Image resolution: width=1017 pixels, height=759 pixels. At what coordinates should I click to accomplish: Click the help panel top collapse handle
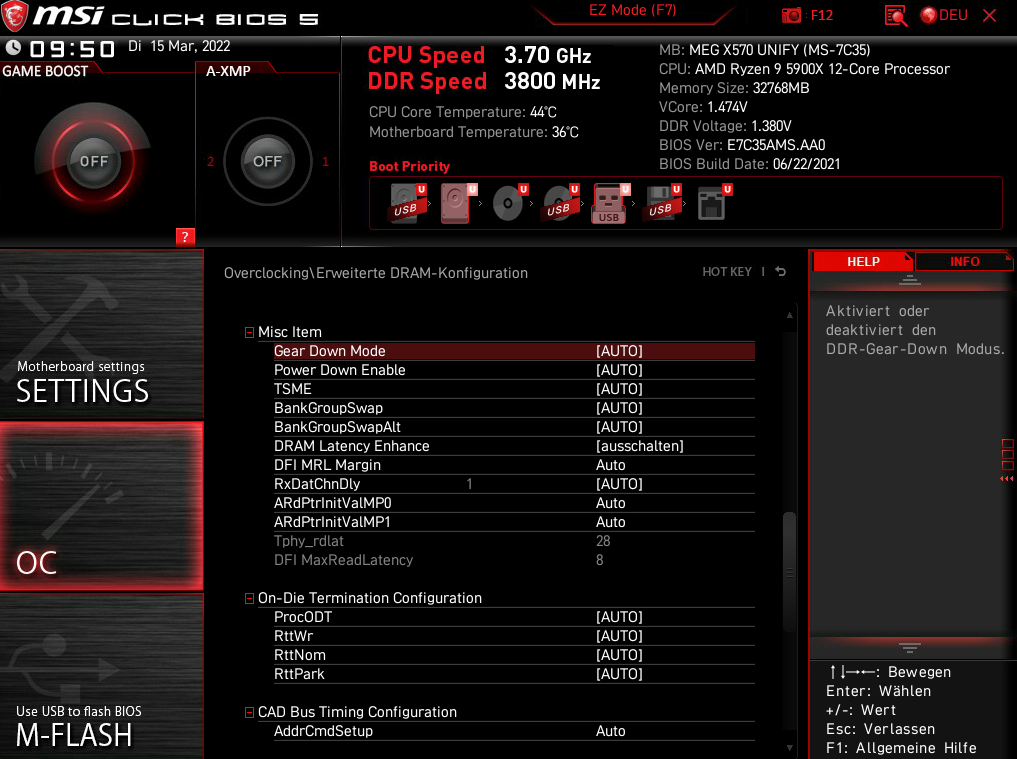point(909,280)
